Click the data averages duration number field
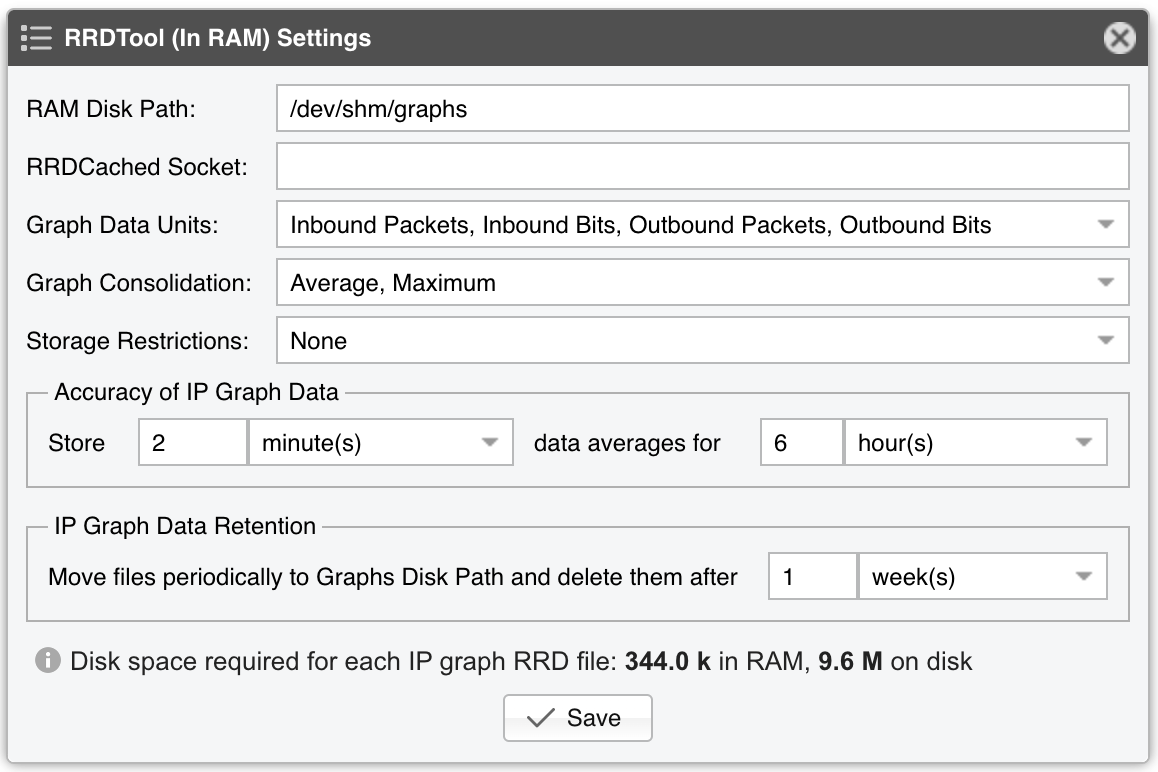Screen dimensions: 1158x772 point(801,443)
